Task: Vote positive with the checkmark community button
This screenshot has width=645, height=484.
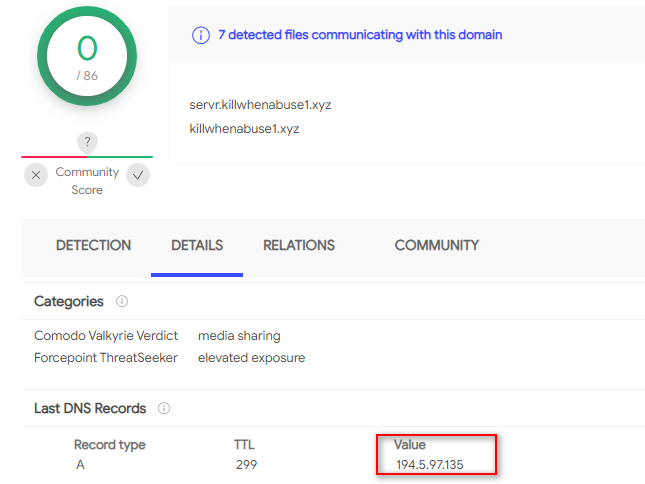Action: (x=138, y=175)
